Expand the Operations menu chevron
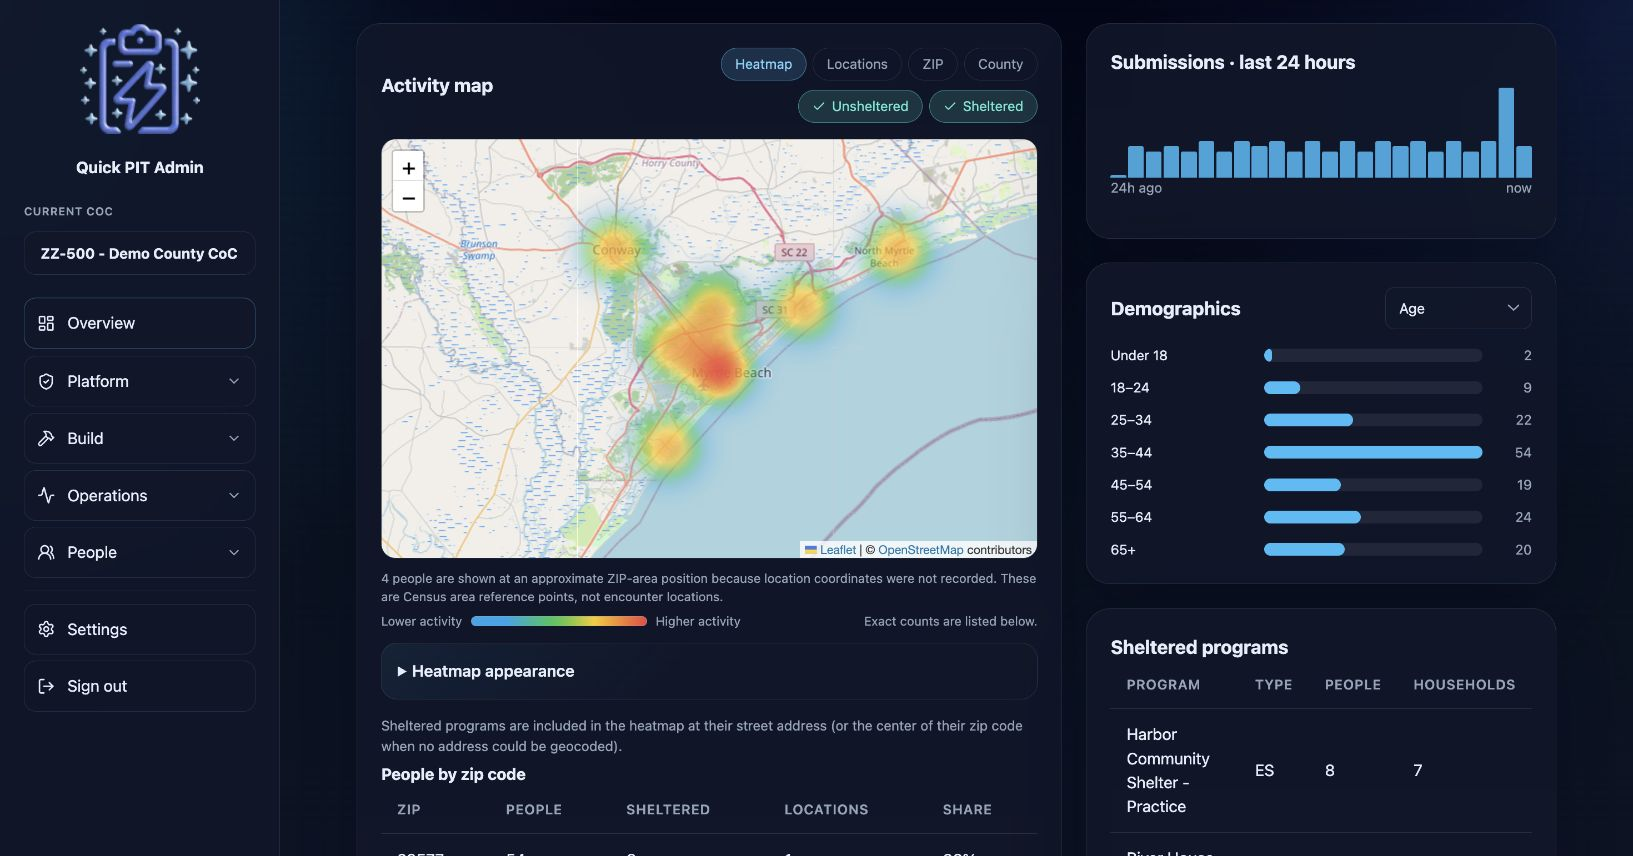The width and height of the screenshot is (1633, 856). click(x=234, y=495)
